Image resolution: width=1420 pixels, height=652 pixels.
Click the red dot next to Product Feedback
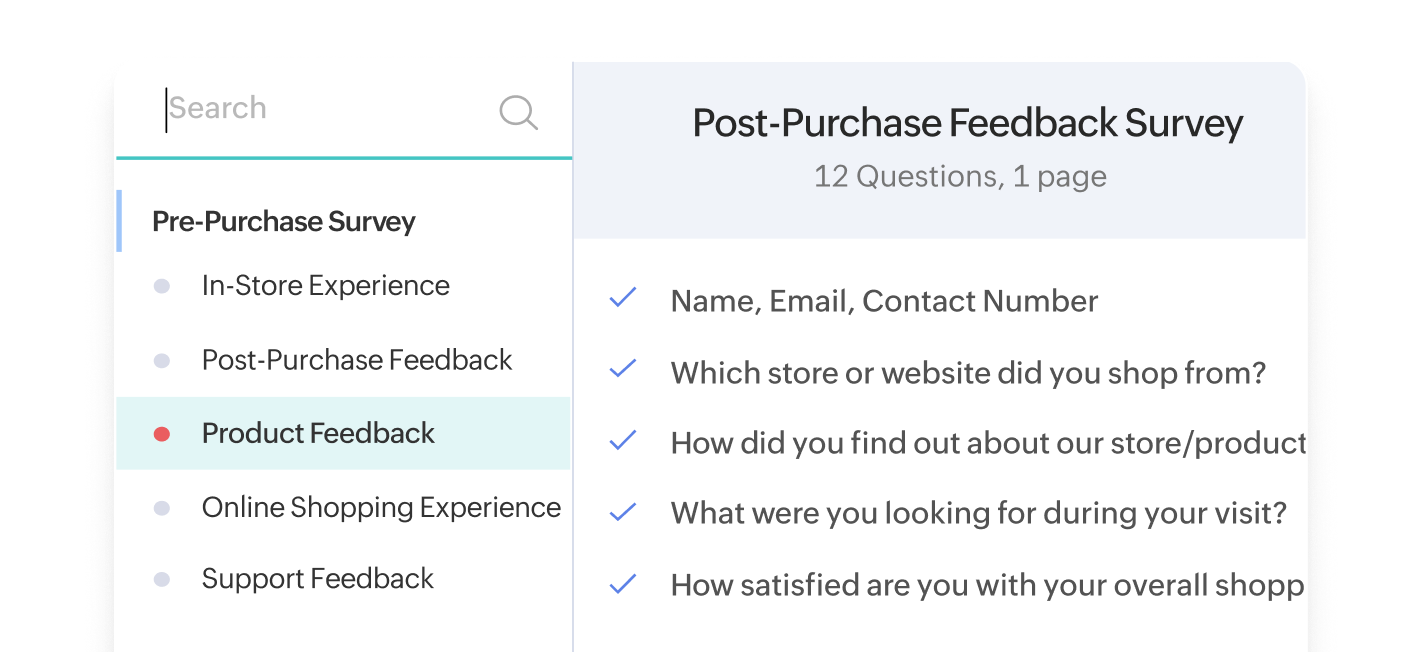tap(162, 433)
